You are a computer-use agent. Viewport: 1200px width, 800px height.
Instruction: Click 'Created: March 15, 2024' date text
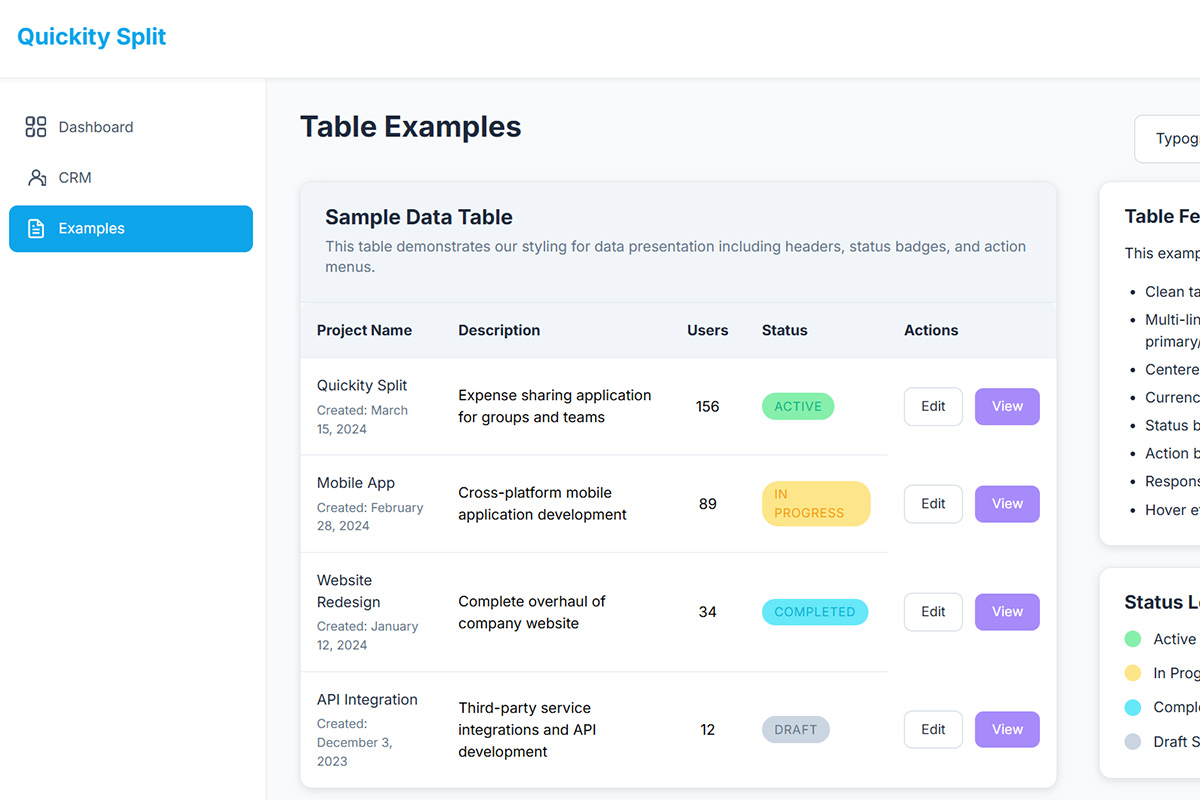[362, 420]
